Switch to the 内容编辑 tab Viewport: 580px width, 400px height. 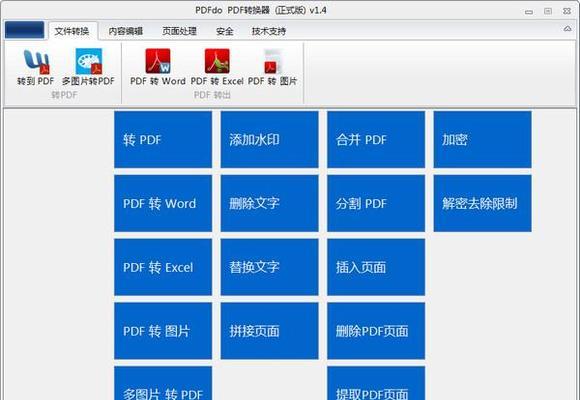(125, 31)
